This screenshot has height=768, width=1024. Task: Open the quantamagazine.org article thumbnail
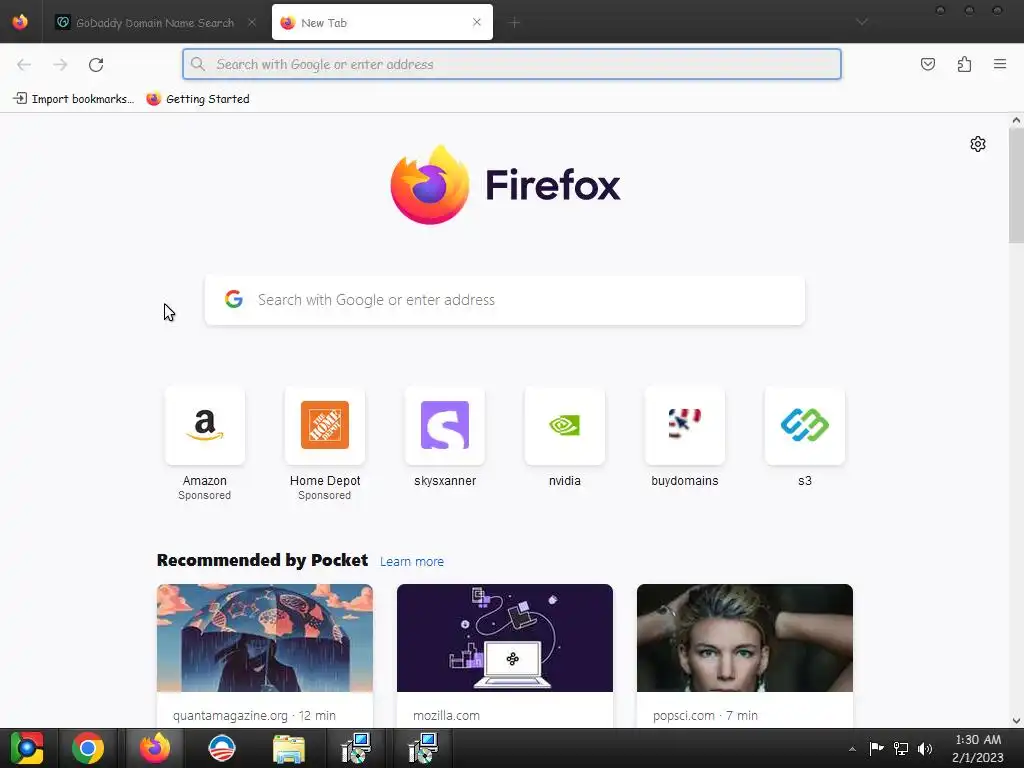(264, 638)
